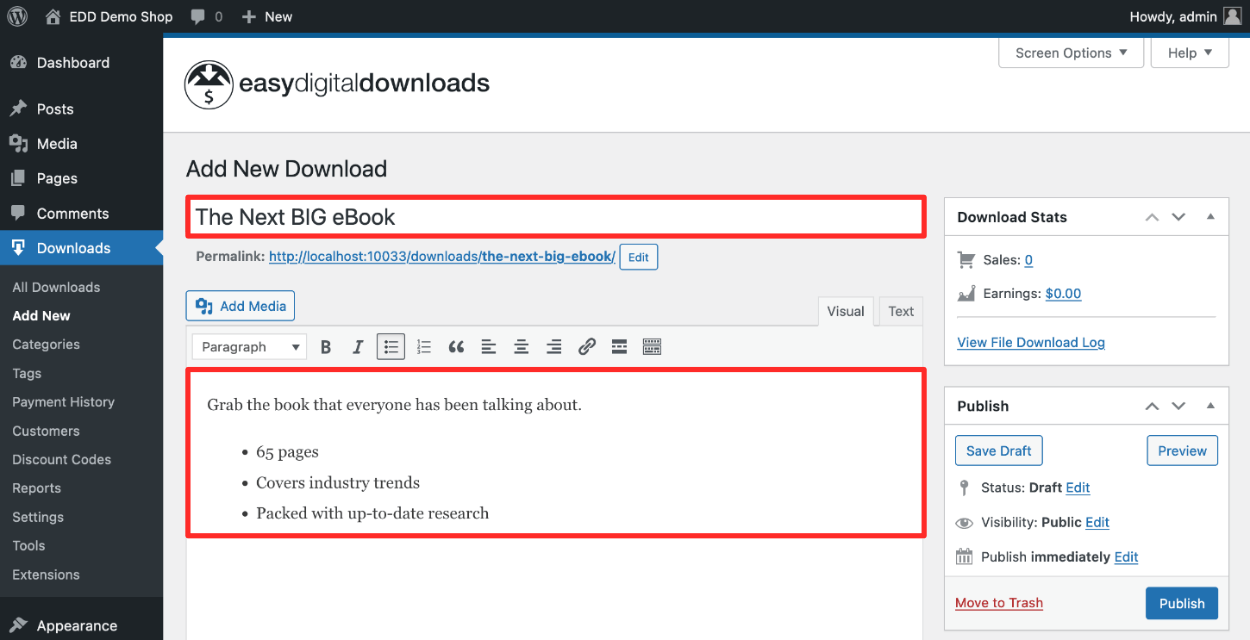Screen dimensions: 1250x640
Task: Open the Earnings $0.00 link
Action: 1063,294
